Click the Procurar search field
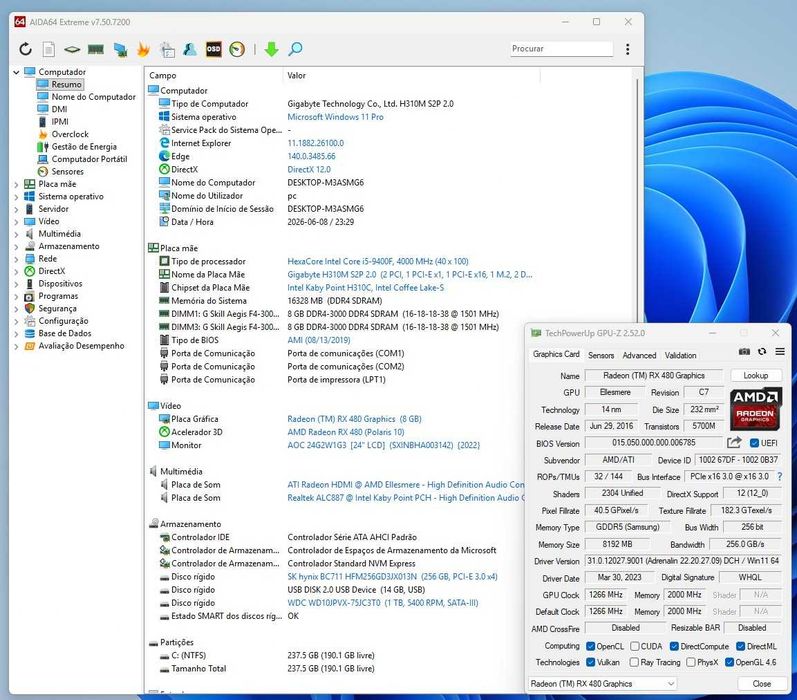This screenshot has height=700, width=797. [561, 49]
